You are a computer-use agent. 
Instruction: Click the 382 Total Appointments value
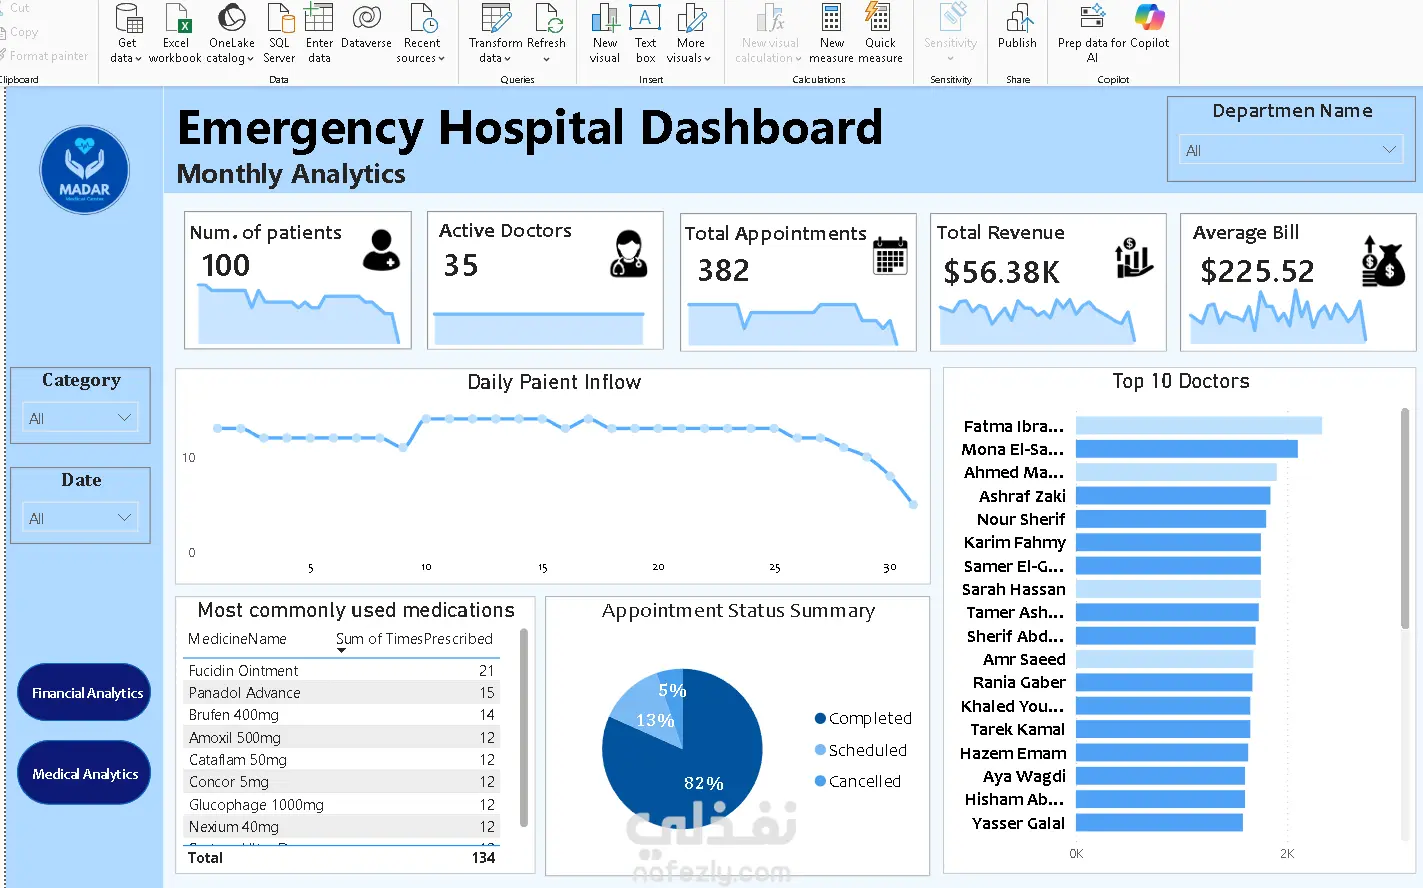pos(723,271)
